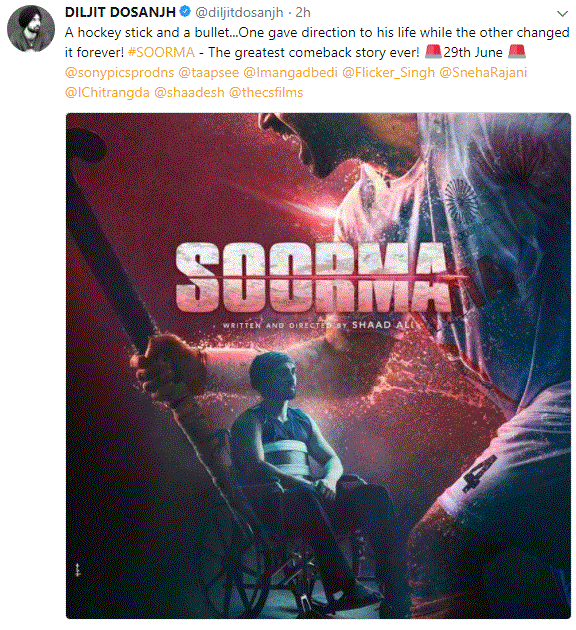This screenshot has width=576, height=630.
Task: Click Diljit Dosanjh's profile avatar
Action: (31, 29)
